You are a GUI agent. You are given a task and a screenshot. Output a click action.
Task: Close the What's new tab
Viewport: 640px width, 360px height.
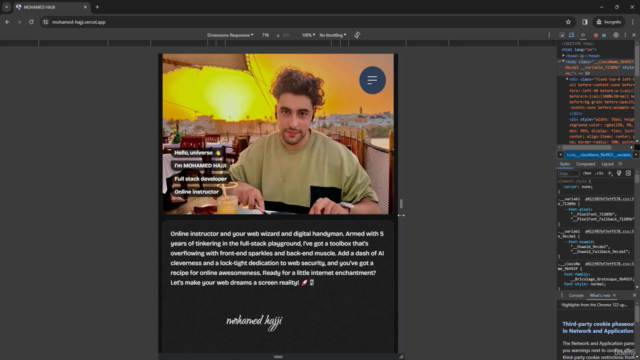[x=614, y=296]
